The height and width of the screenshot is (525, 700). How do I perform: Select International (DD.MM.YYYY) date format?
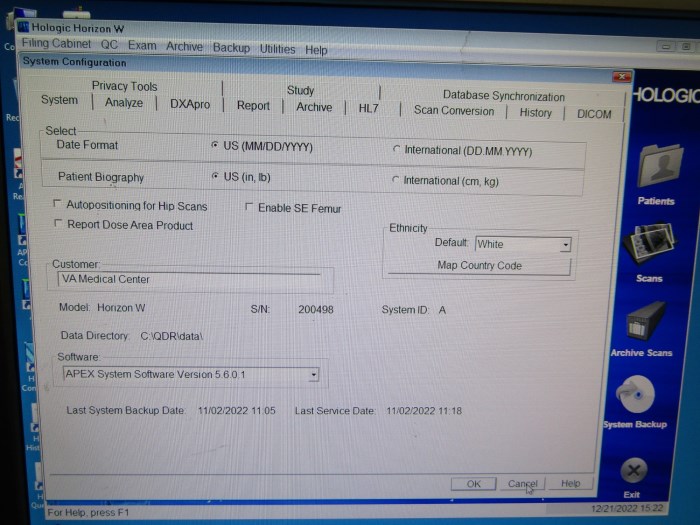[397, 150]
